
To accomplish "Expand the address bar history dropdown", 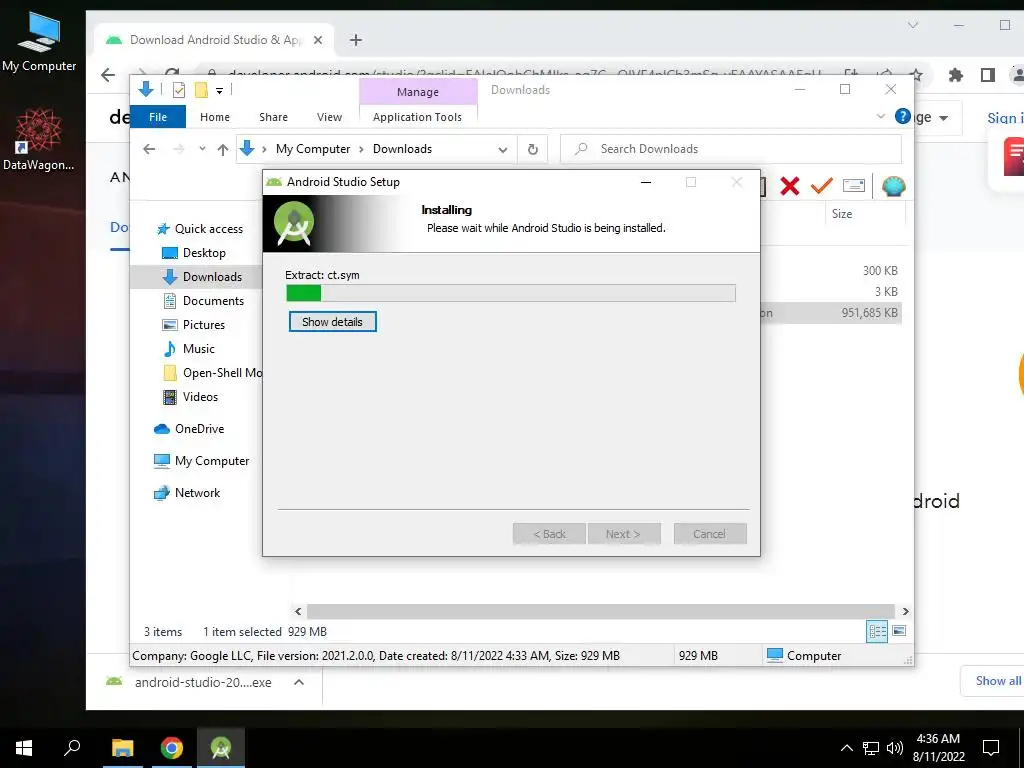I will click(x=502, y=150).
